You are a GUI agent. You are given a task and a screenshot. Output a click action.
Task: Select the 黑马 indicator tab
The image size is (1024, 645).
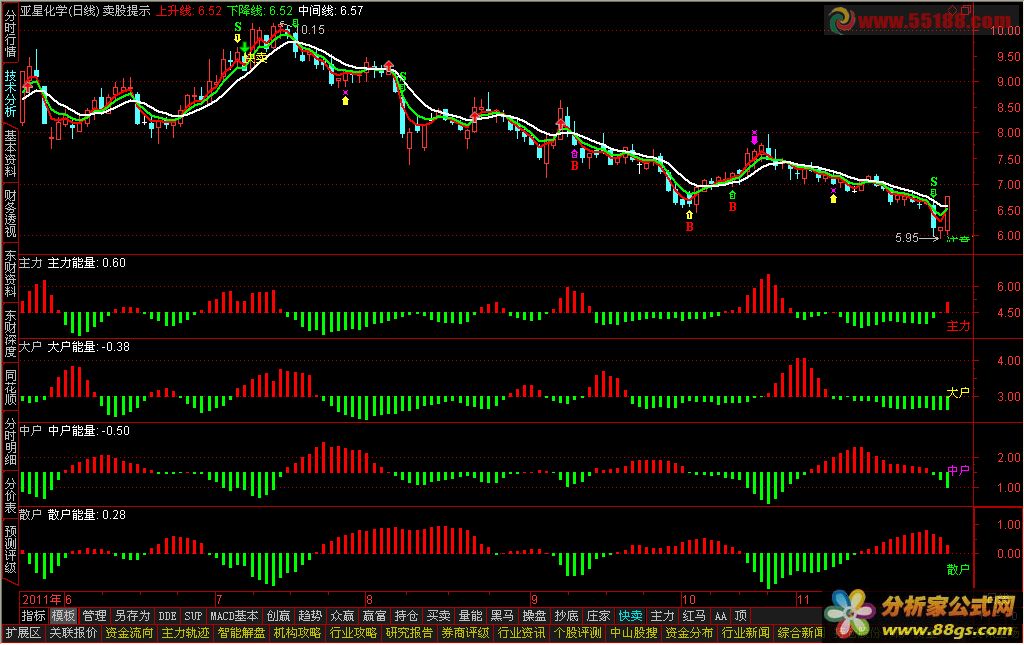502,616
